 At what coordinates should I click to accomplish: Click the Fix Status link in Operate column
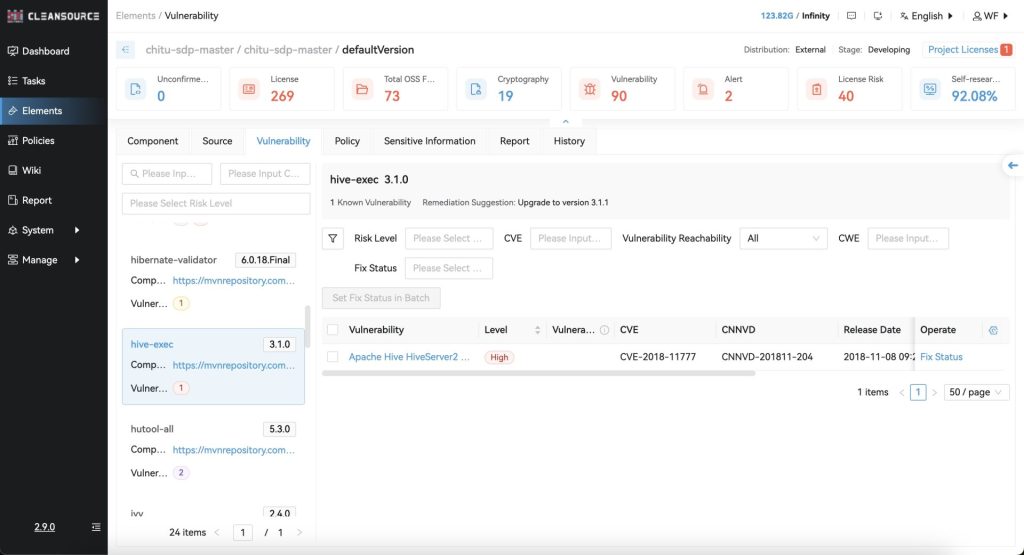tap(941, 357)
